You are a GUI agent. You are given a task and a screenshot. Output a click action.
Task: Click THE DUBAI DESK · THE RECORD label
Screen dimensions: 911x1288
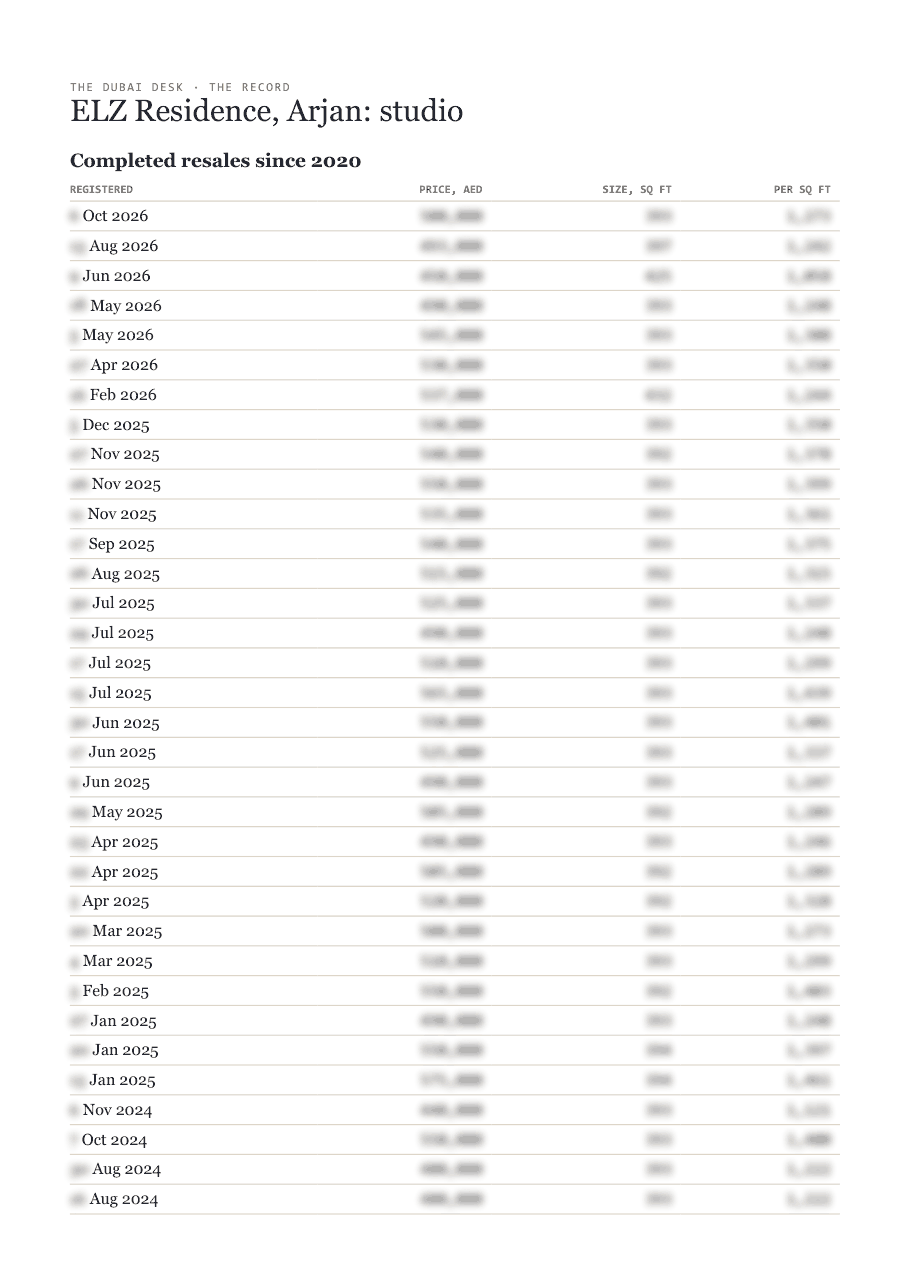click(180, 87)
